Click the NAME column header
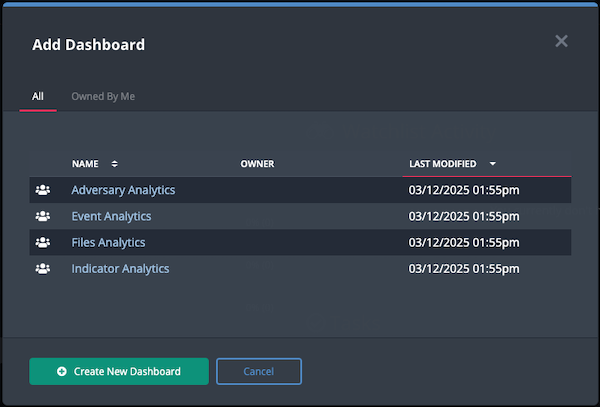This screenshot has height=407, width=600. 85,164
